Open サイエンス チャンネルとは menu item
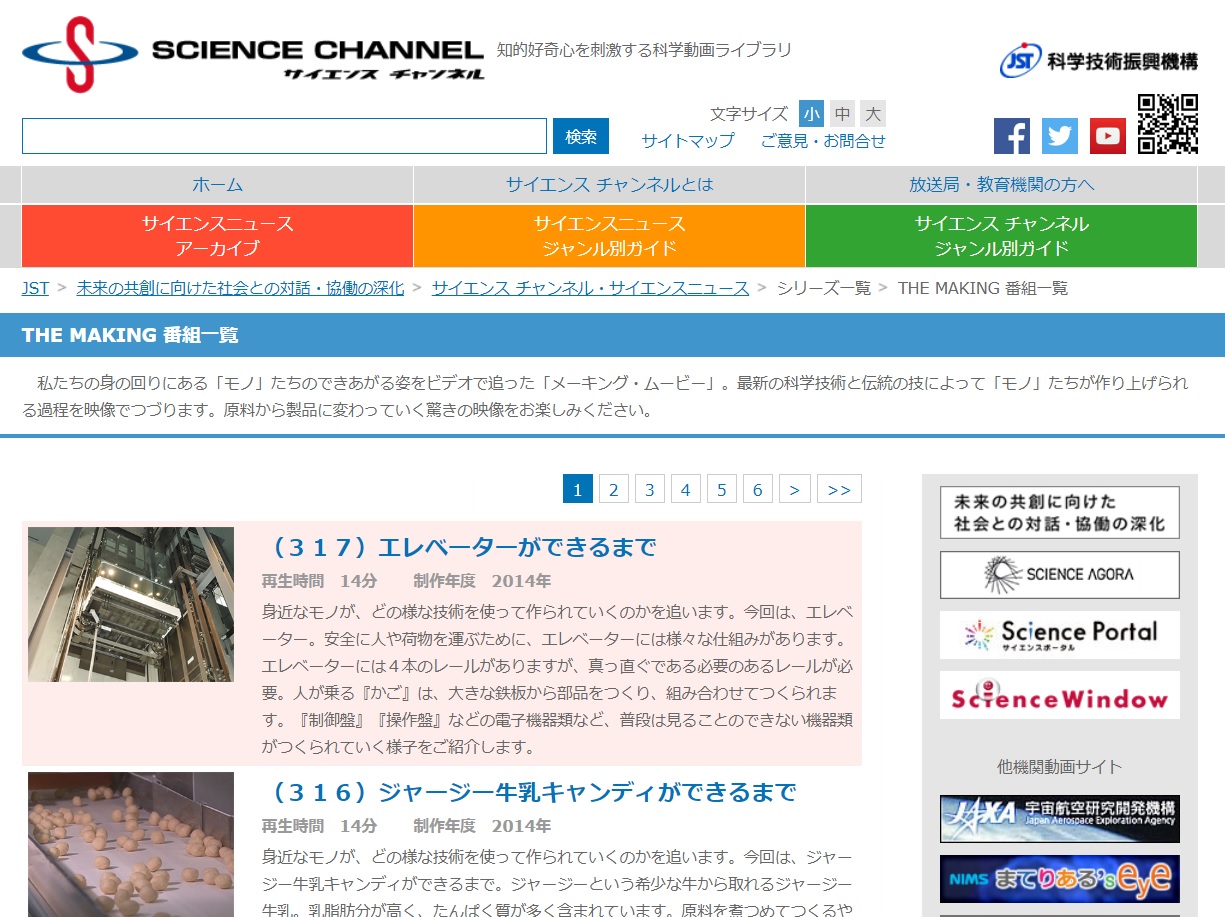 point(609,185)
